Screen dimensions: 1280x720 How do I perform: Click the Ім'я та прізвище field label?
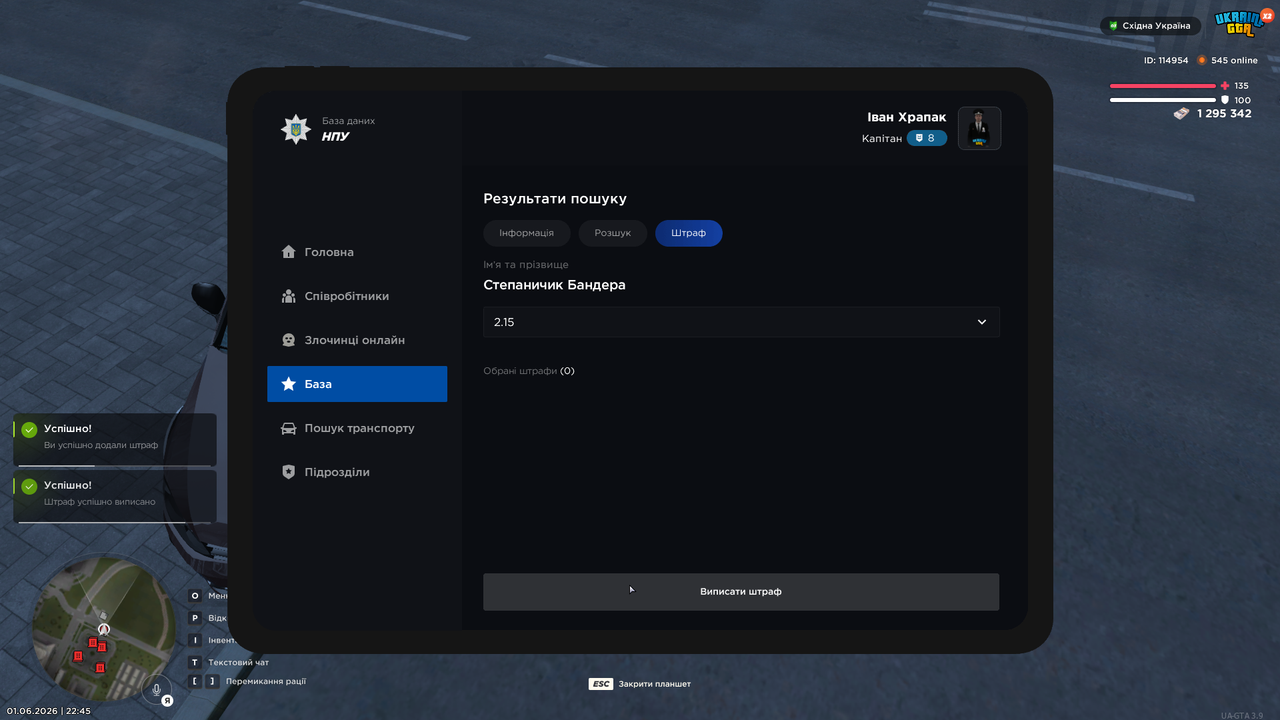[526, 265]
